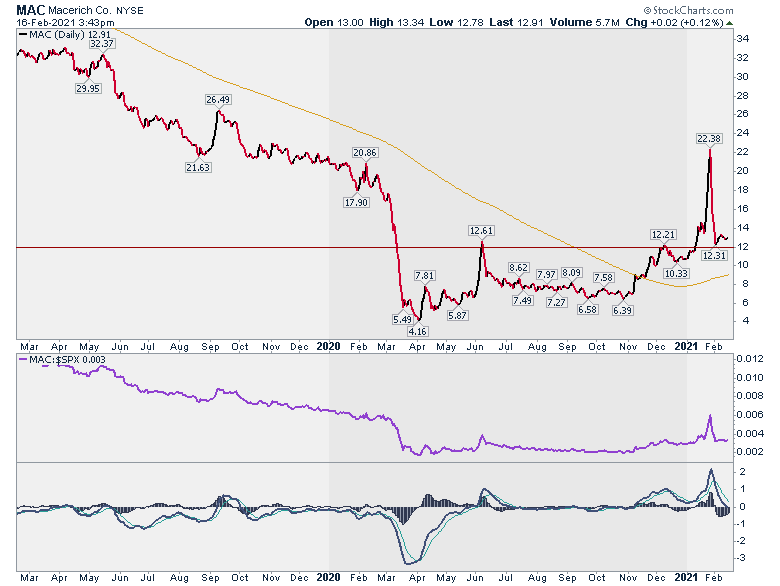780x586 pixels.
Task: Click the 7.81 price label
Action: pyautogui.click(x=425, y=276)
